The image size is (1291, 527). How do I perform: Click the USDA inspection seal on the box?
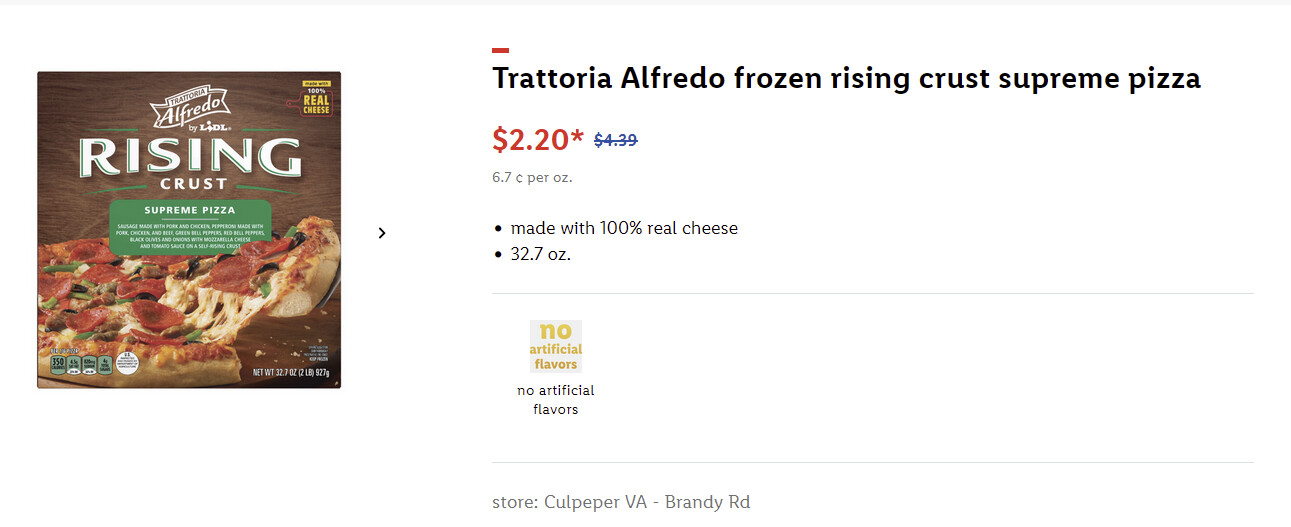click(x=129, y=364)
